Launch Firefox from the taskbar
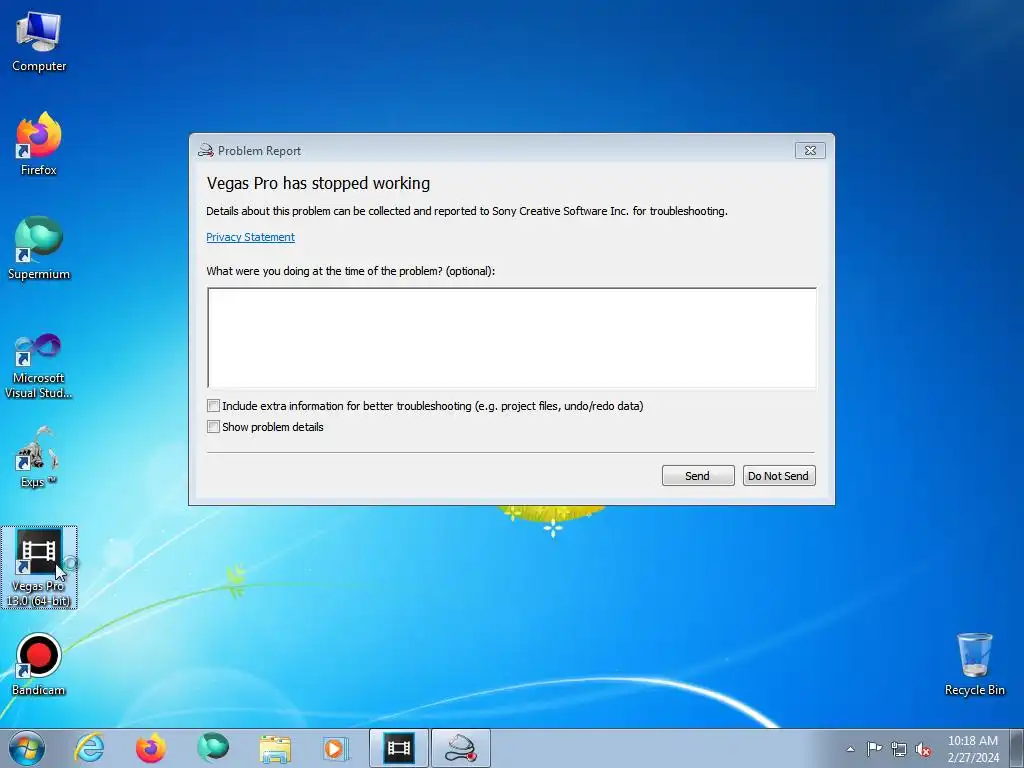Image resolution: width=1024 pixels, height=768 pixels. tap(151, 748)
